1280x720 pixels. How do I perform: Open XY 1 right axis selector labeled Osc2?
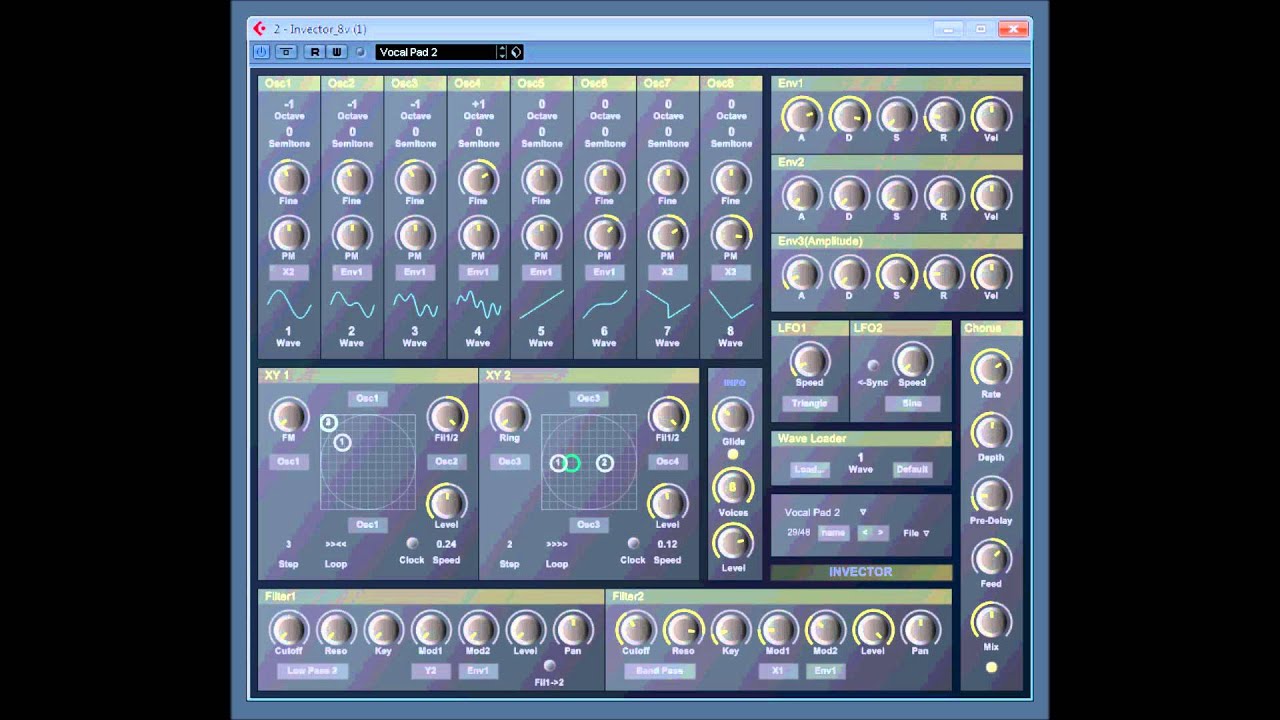(x=446, y=461)
